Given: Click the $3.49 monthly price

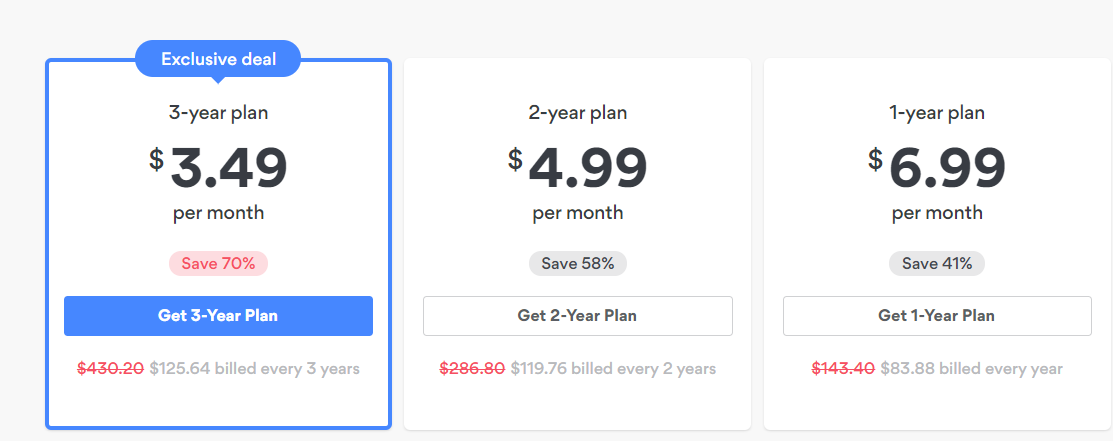Looking at the screenshot, I should tap(218, 168).
